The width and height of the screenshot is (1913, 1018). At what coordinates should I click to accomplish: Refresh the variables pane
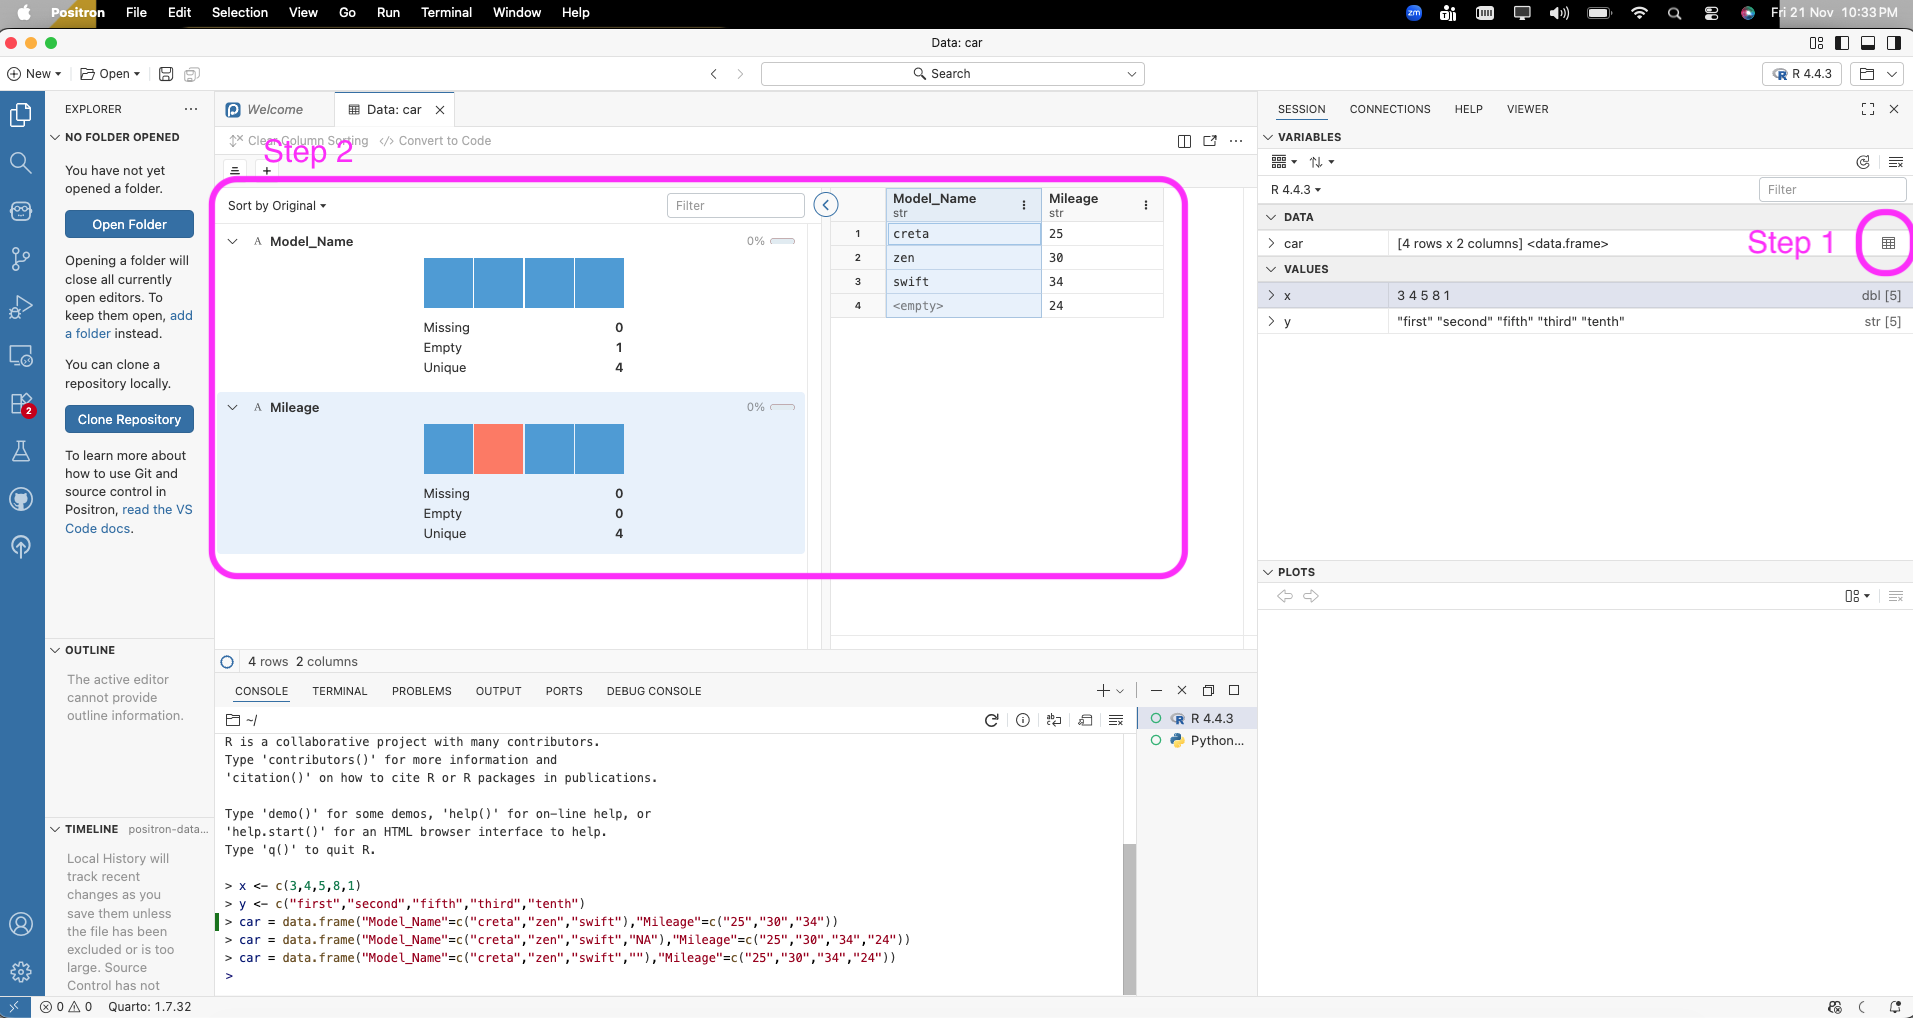click(x=1863, y=162)
